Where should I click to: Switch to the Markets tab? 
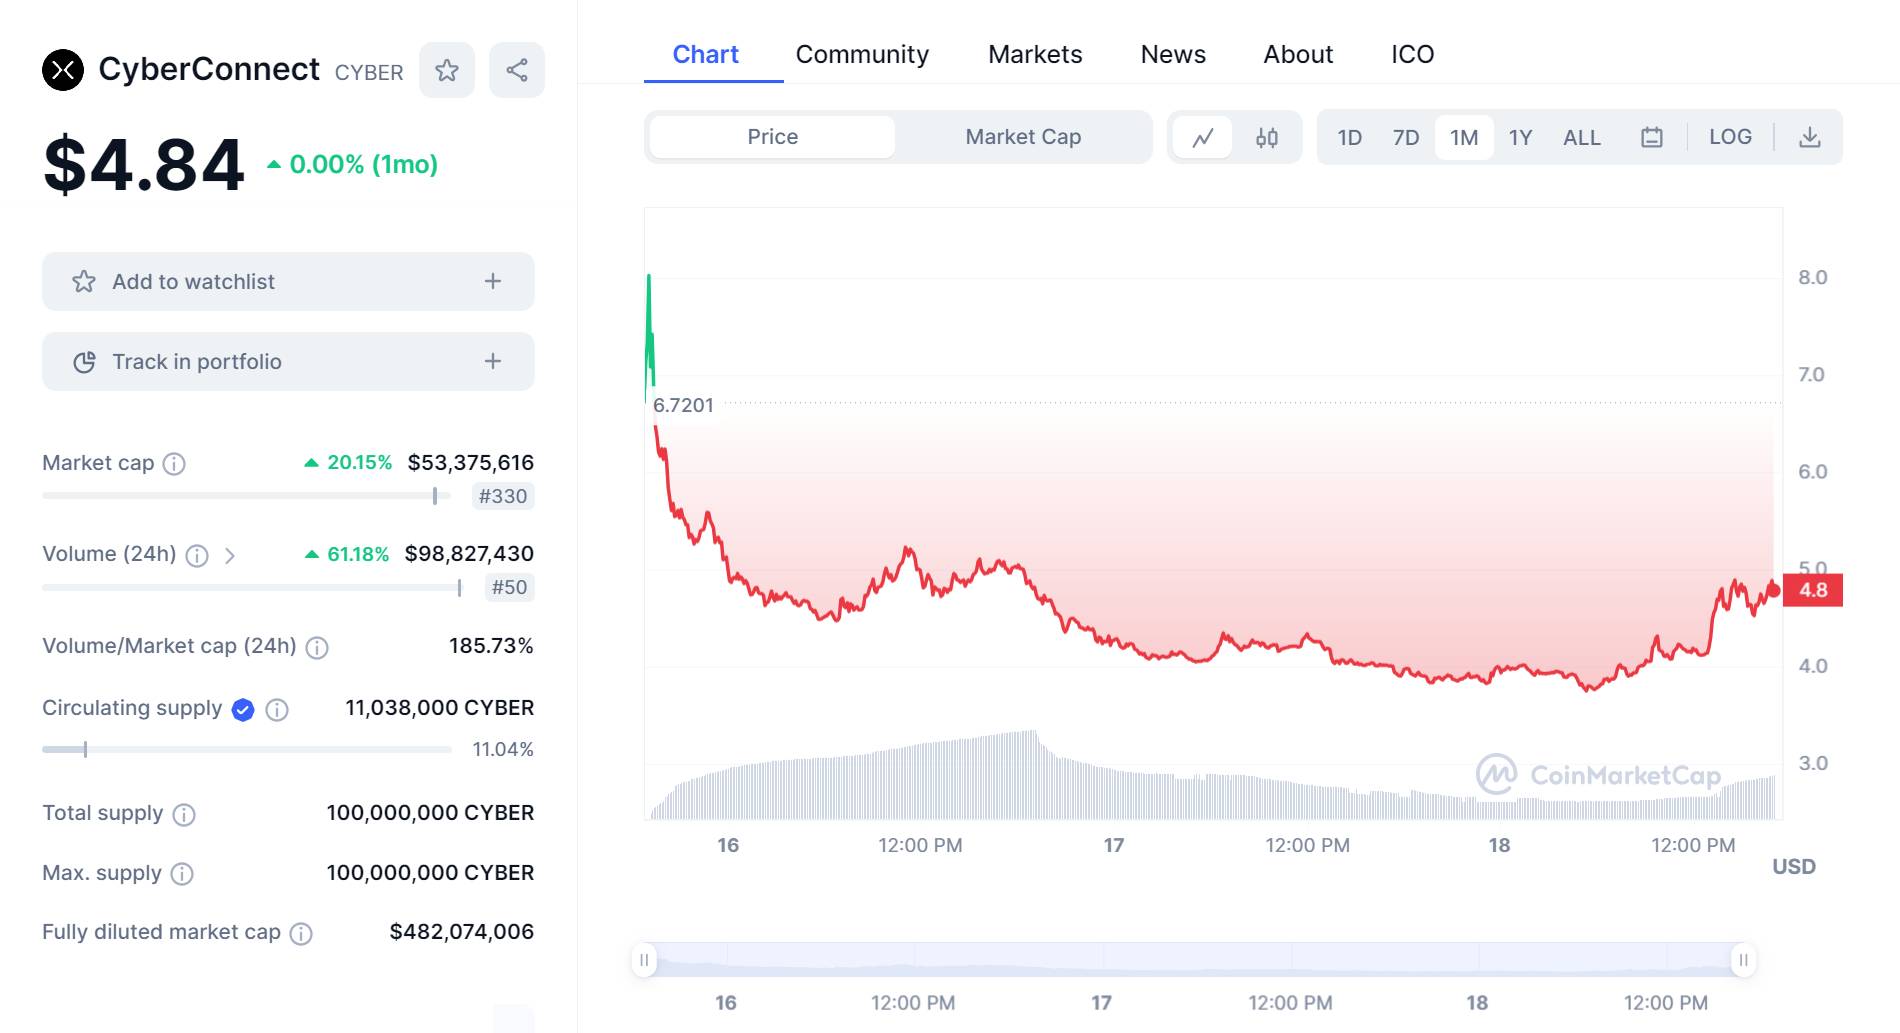(1034, 54)
